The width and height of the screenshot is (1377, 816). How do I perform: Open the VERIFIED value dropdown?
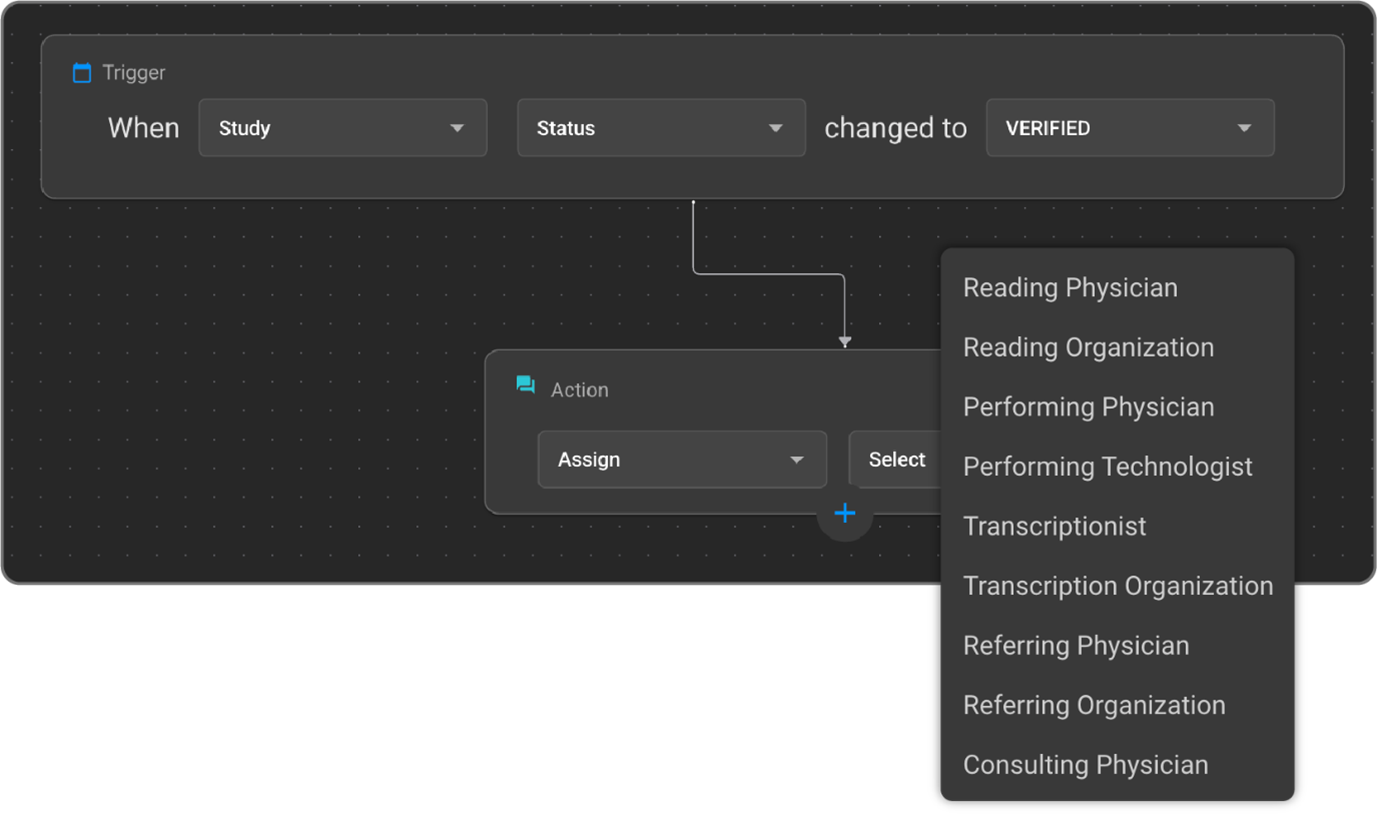1129,128
